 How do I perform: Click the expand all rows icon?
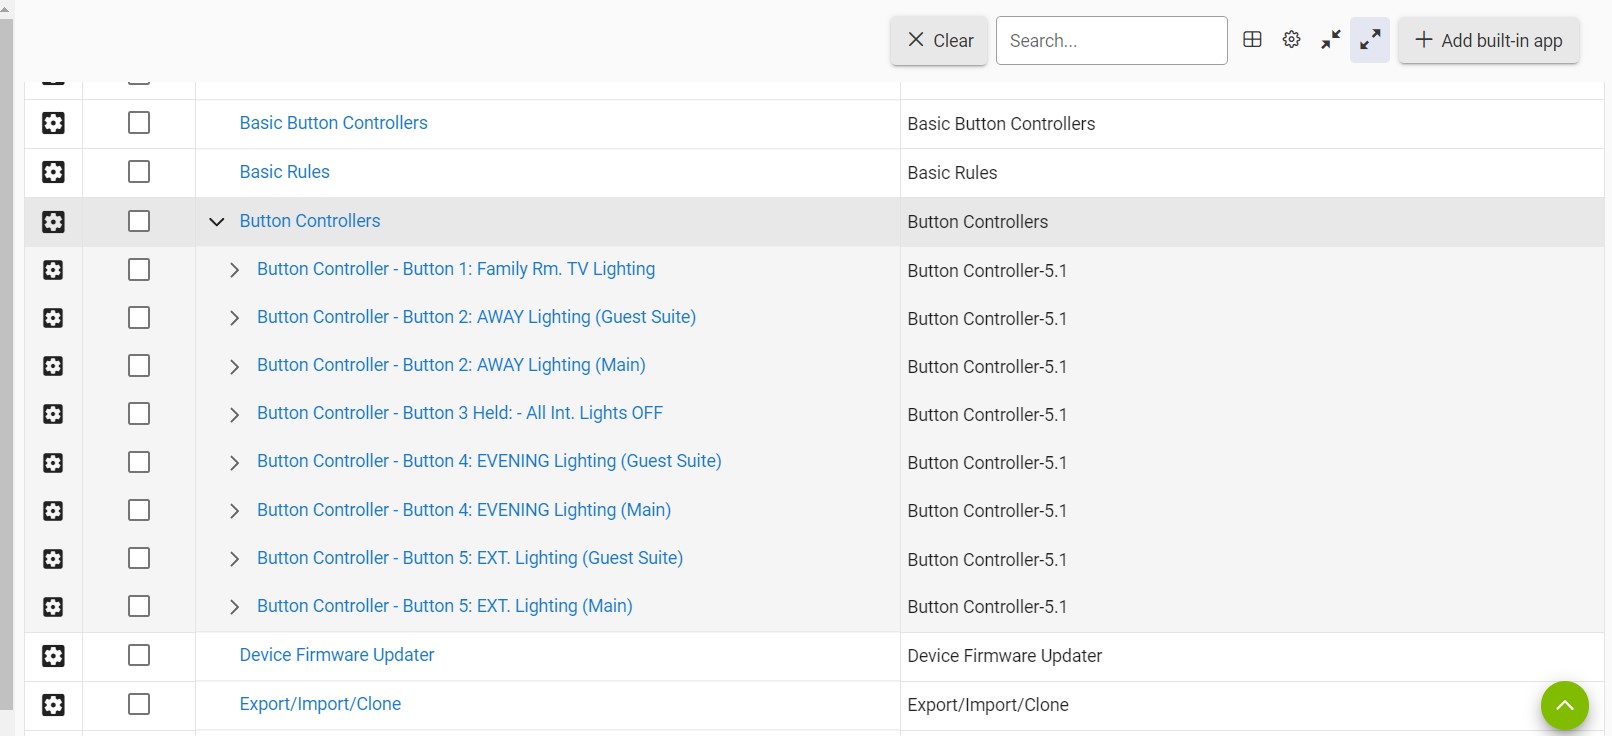pos(1369,40)
